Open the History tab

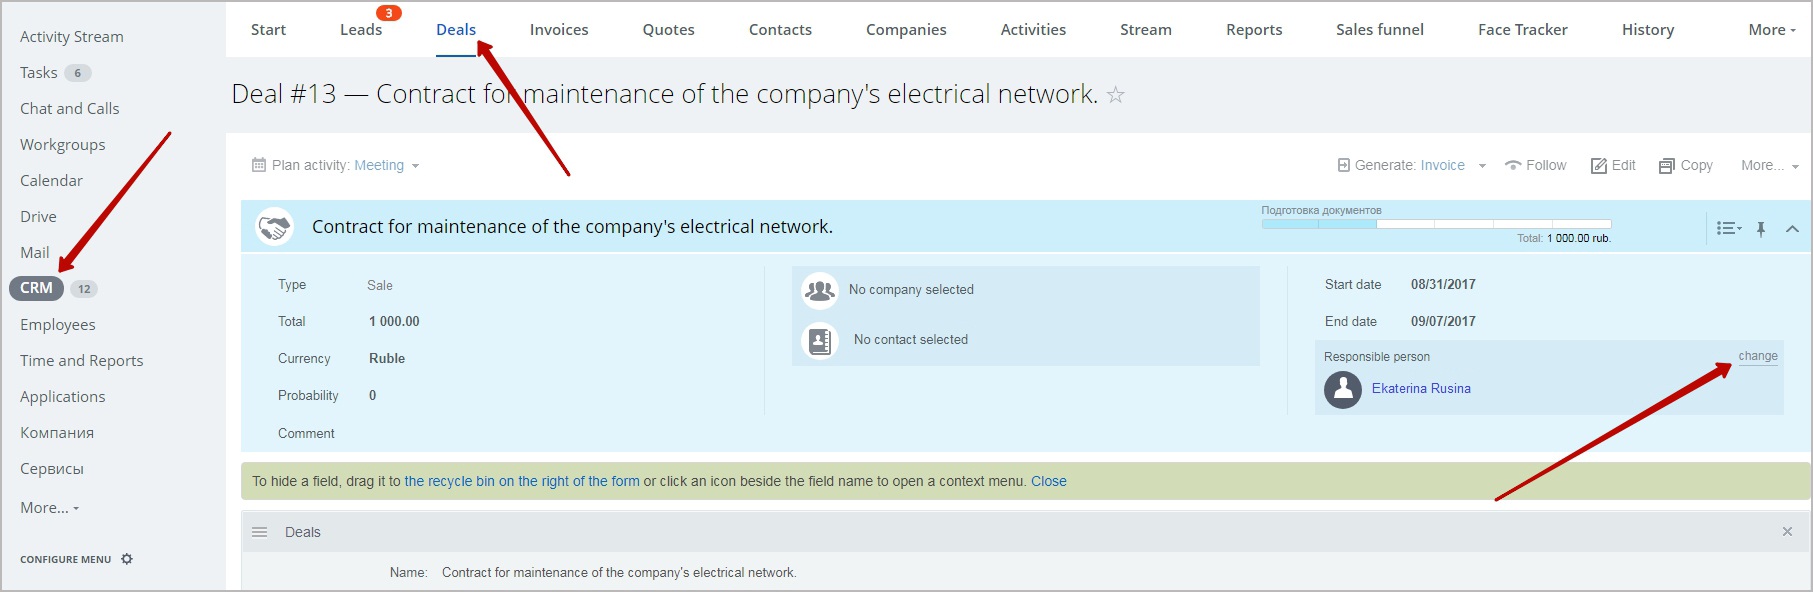coord(1648,30)
